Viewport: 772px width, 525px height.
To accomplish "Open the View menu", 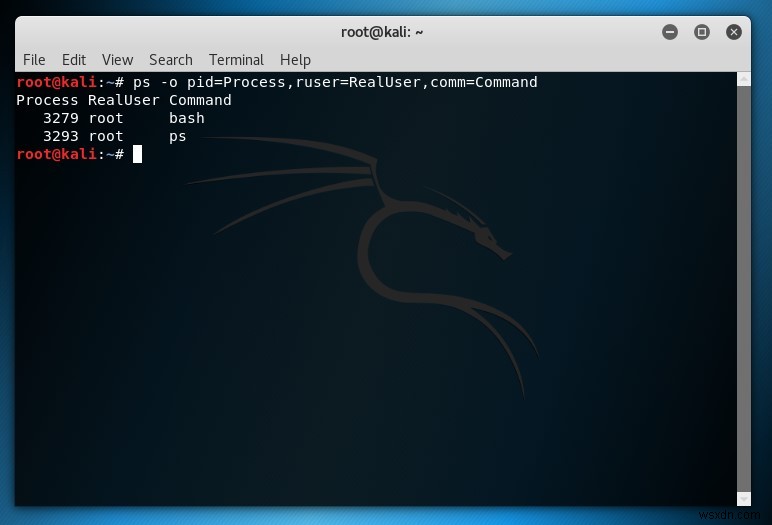I will coord(117,60).
